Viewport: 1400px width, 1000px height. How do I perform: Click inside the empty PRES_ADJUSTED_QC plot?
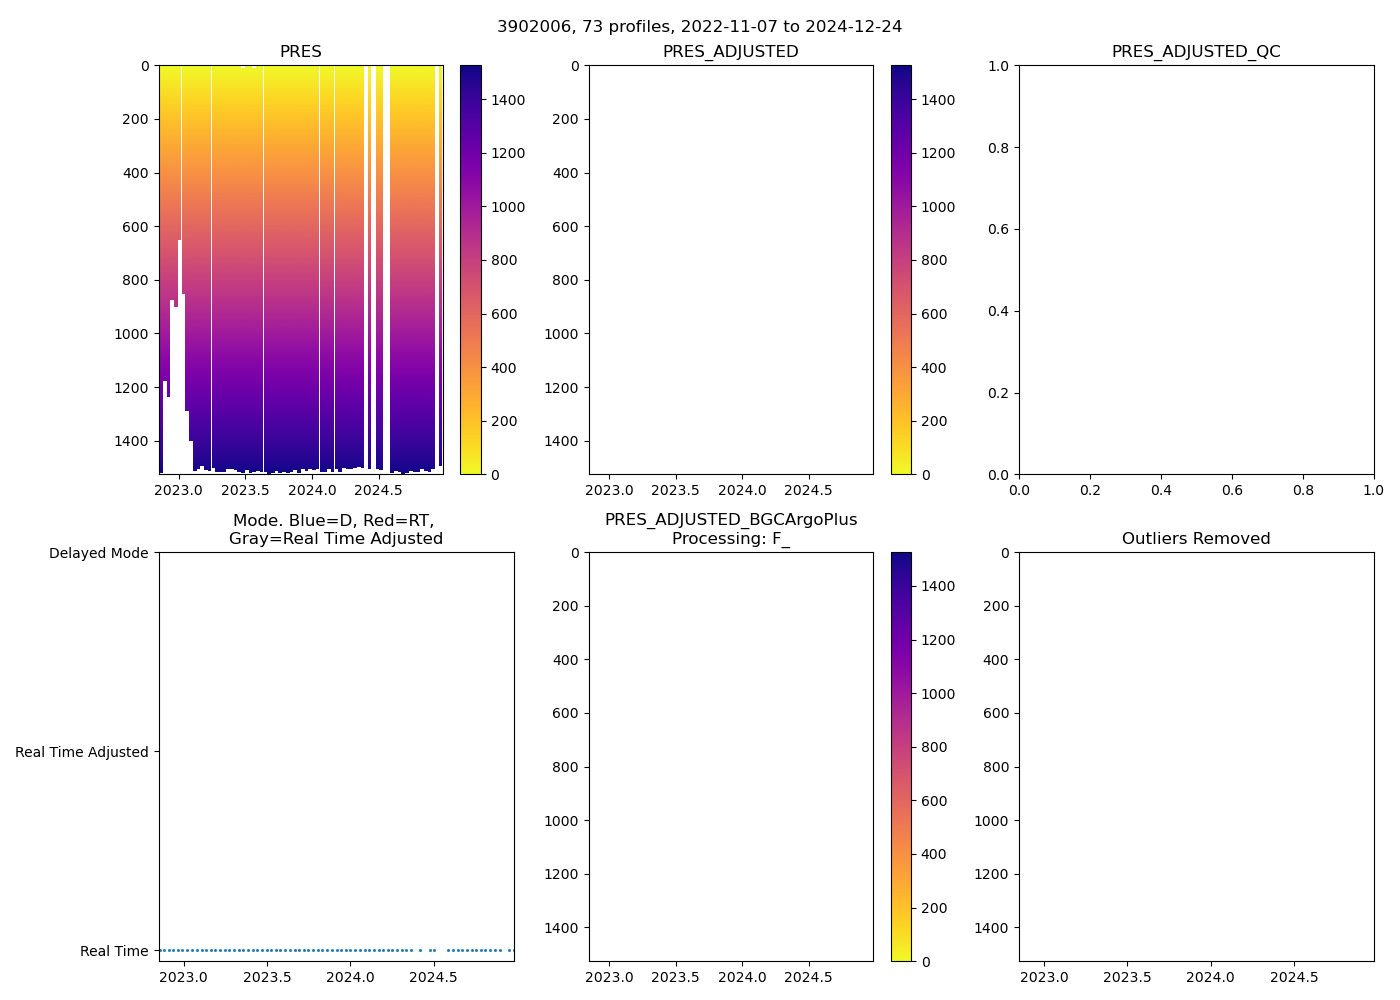tap(1196, 270)
